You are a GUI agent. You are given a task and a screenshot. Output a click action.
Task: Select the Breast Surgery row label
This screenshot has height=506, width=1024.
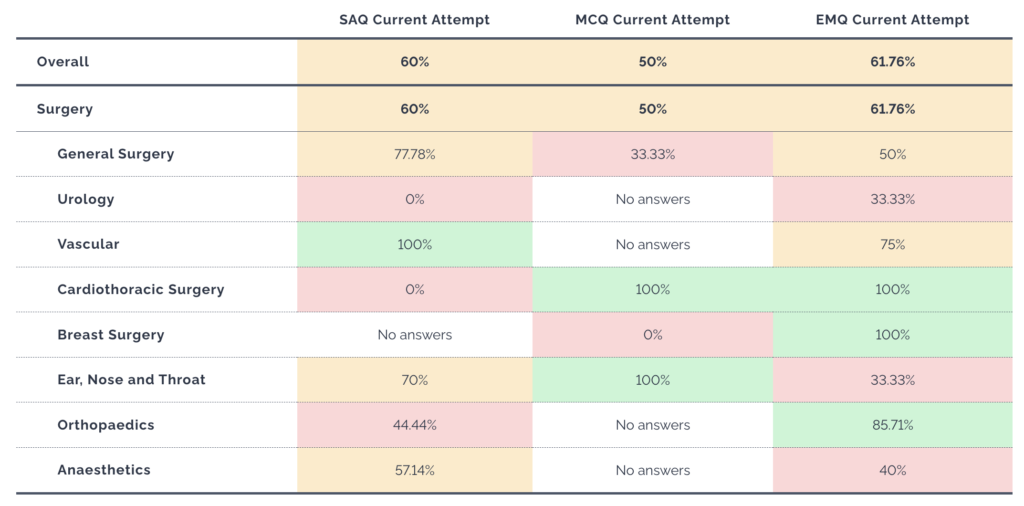click(x=110, y=335)
